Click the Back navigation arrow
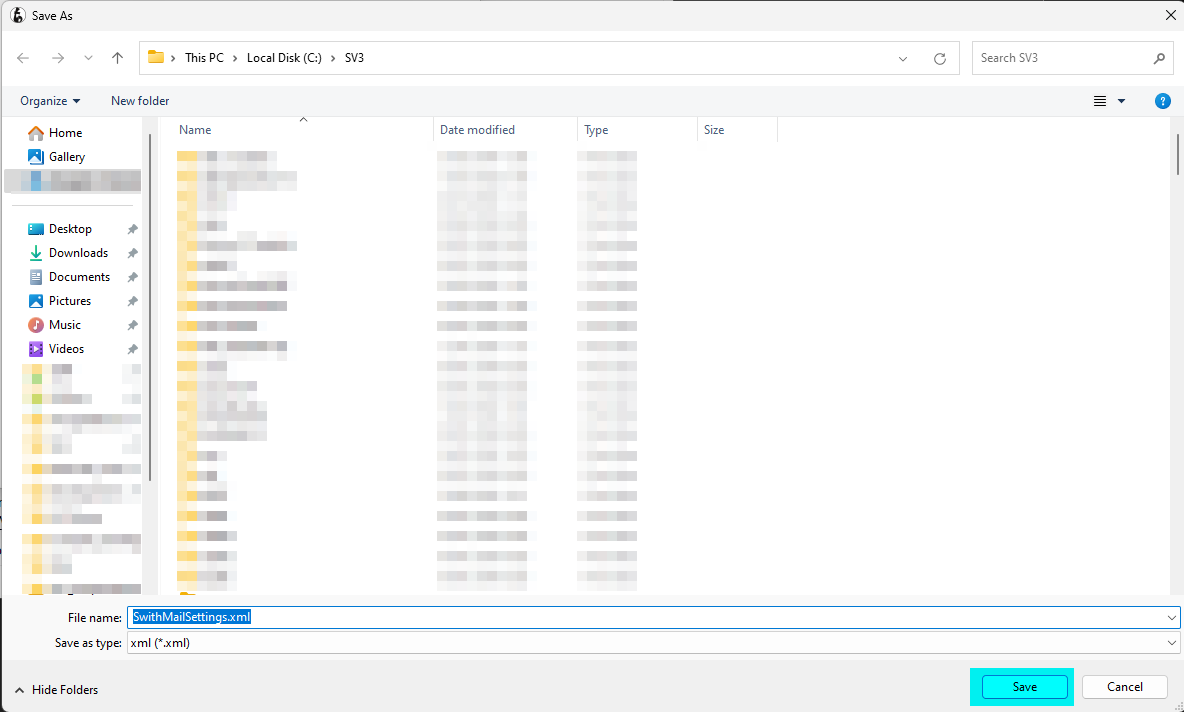1184x712 pixels. click(x=23, y=58)
